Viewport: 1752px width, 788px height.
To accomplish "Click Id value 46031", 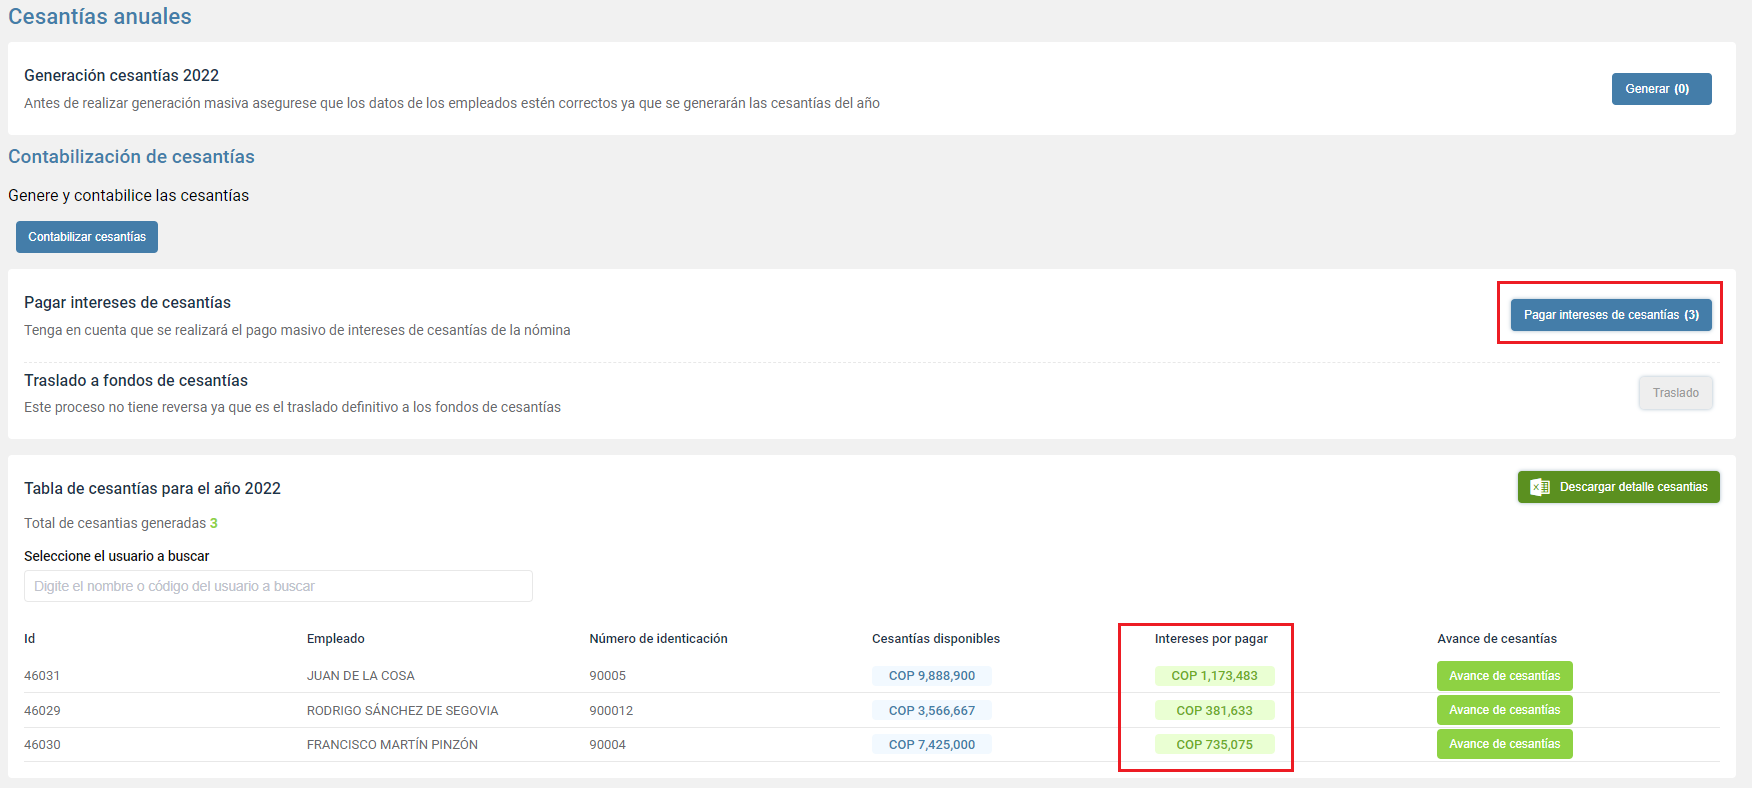I will (42, 676).
